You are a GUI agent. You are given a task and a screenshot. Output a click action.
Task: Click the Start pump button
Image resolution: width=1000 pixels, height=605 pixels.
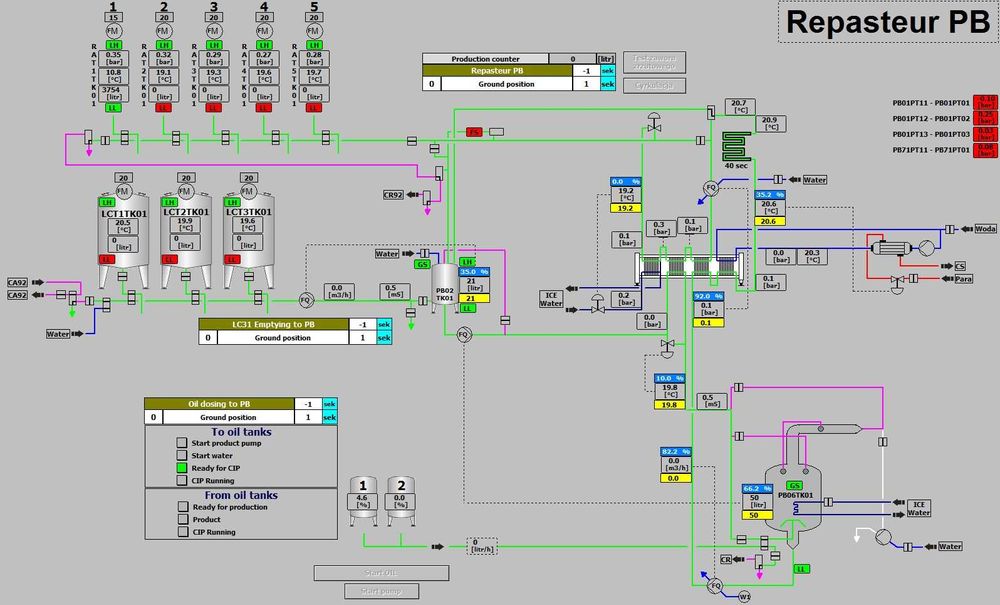pyautogui.click(x=381, y=591)
